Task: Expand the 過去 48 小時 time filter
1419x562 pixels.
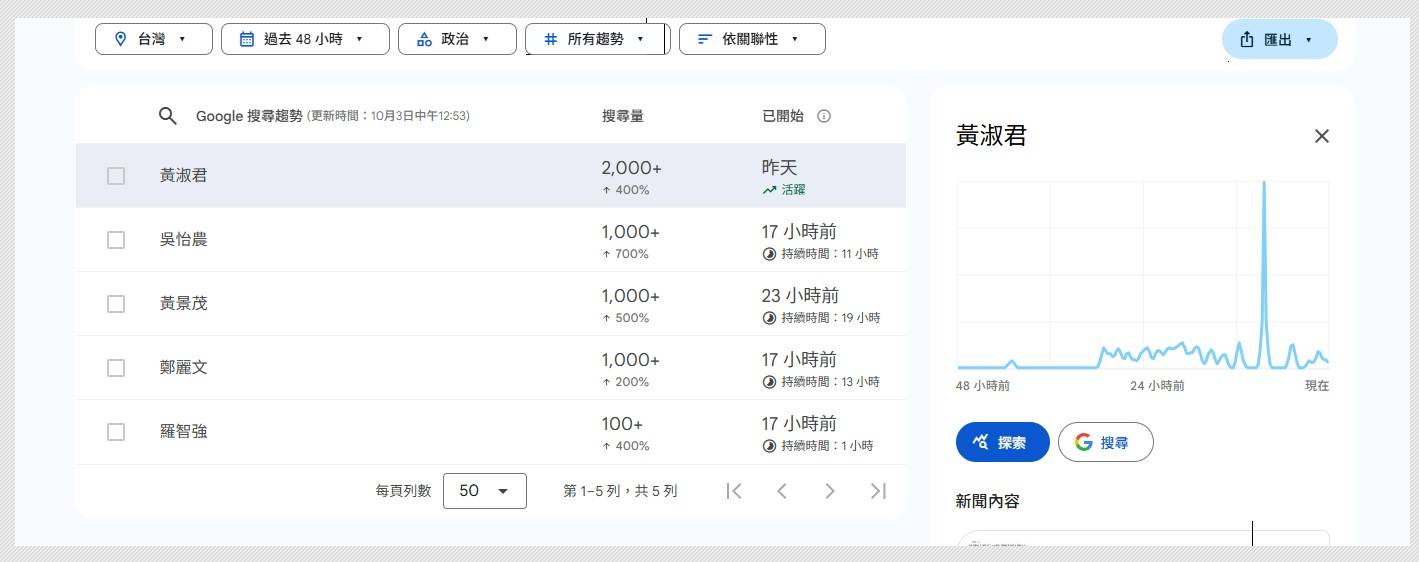Action: 304,39
